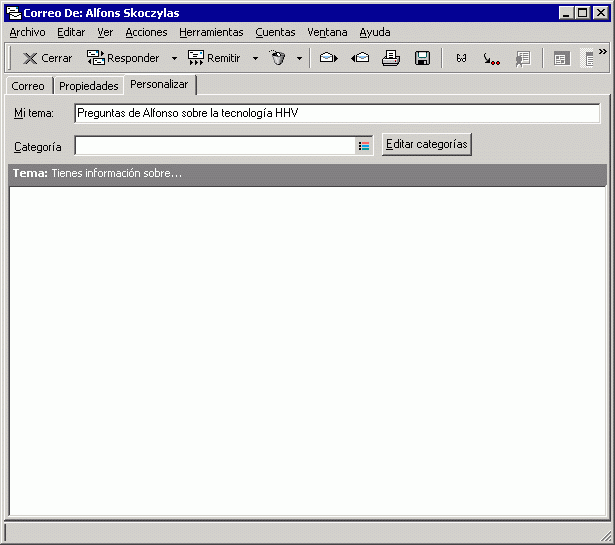Click the Responder toolbar button
This screenshot has width=615, height=545.
tap(123, 58)
